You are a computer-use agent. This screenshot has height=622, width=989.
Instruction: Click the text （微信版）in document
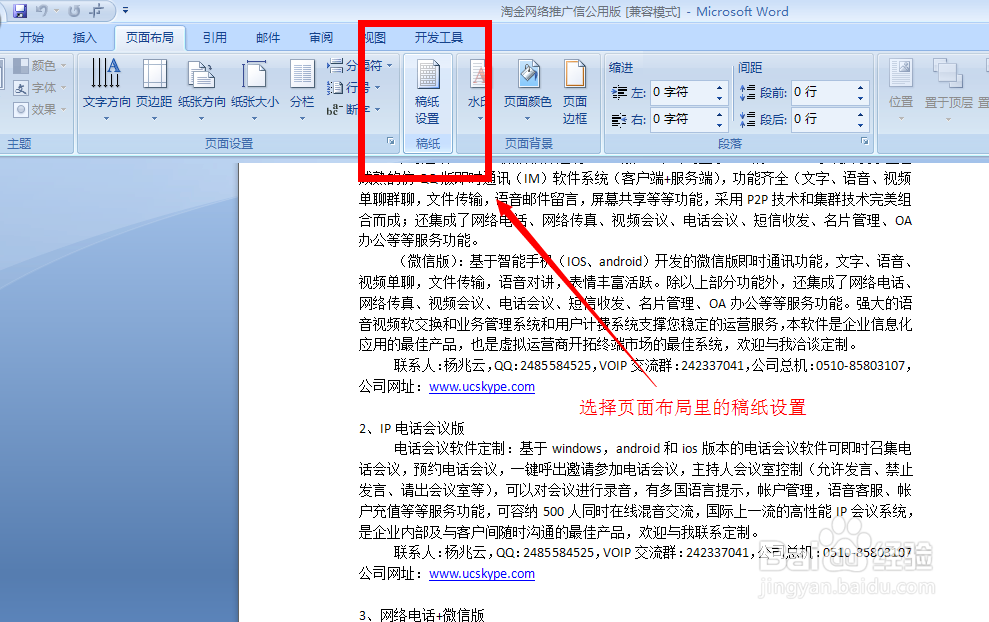431,262
